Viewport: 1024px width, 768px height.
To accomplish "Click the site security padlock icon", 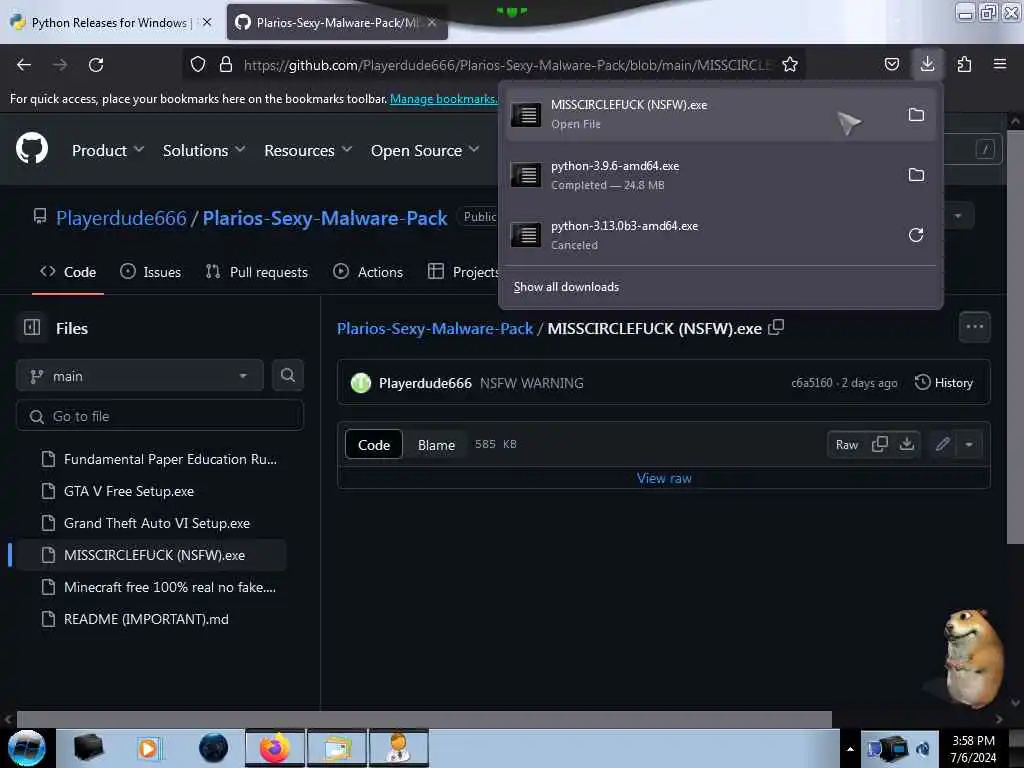I will tap(226, 64).
